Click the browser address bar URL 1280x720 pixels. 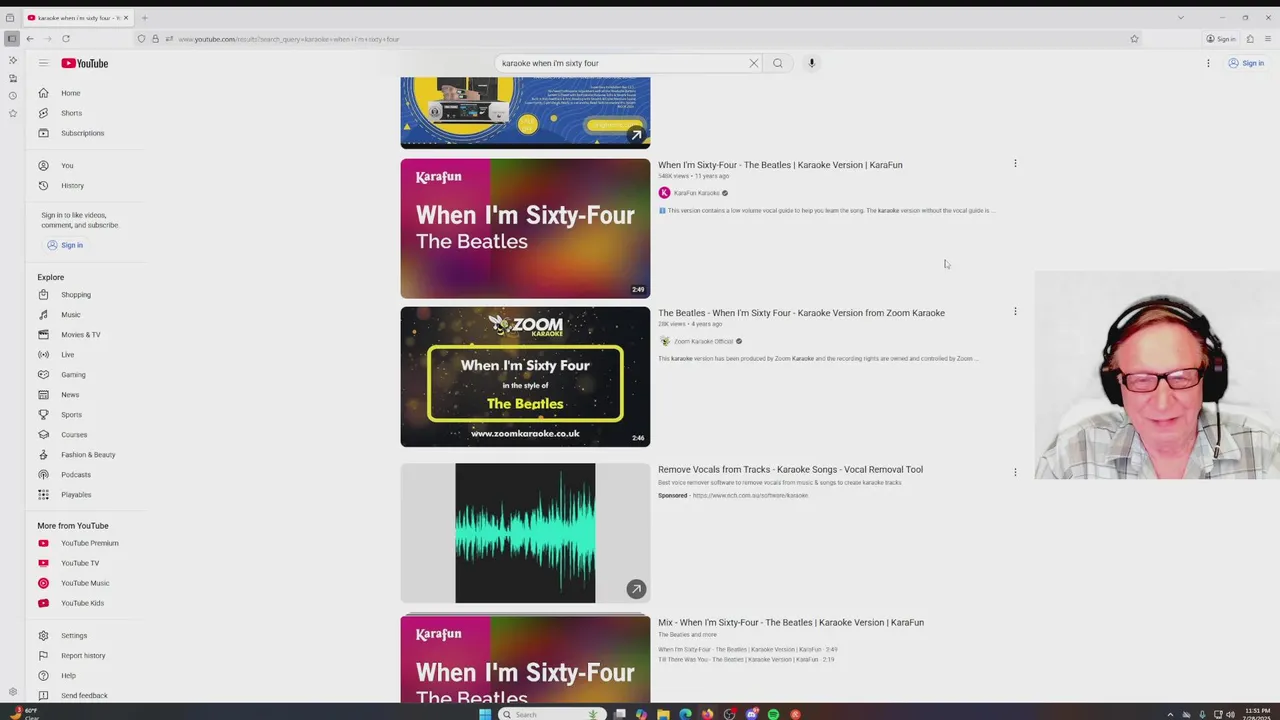tap(289, 39)
